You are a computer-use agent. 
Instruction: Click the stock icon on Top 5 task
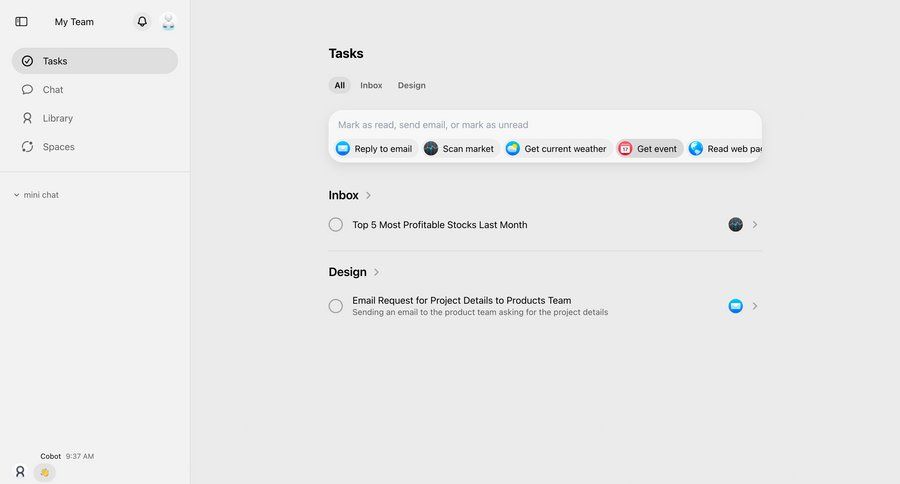click(x=736, y=225)
